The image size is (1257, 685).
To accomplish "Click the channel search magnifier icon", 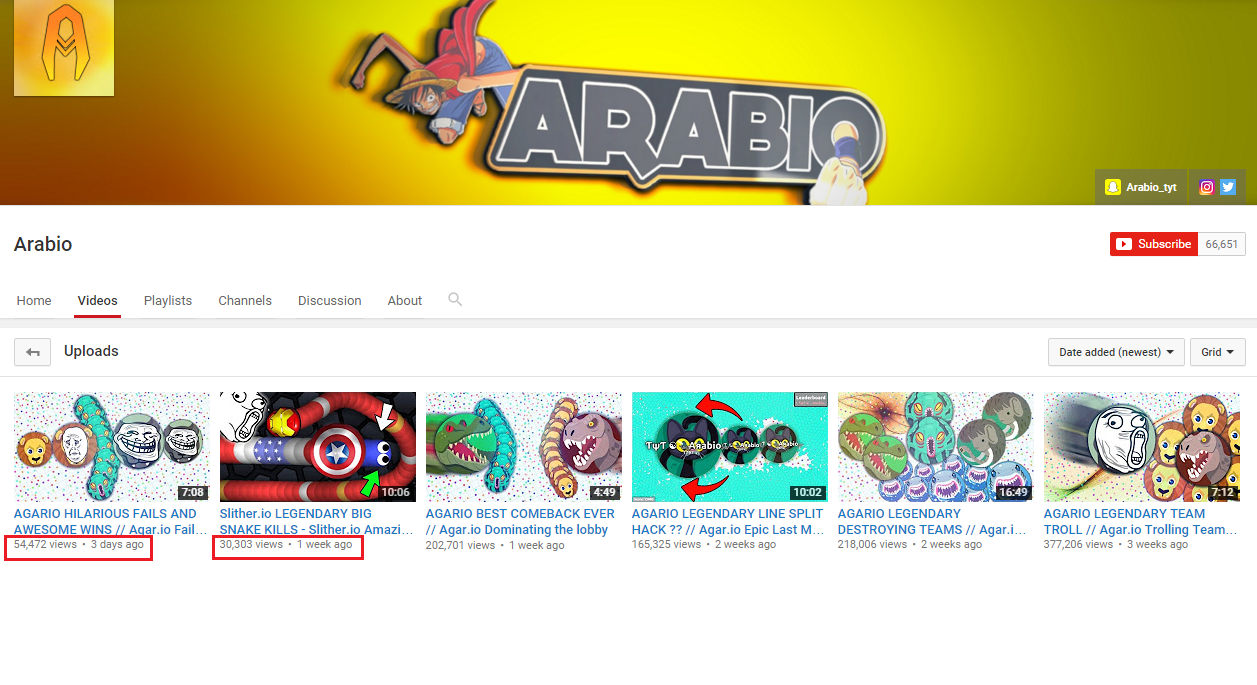I will tap(455, 299).
